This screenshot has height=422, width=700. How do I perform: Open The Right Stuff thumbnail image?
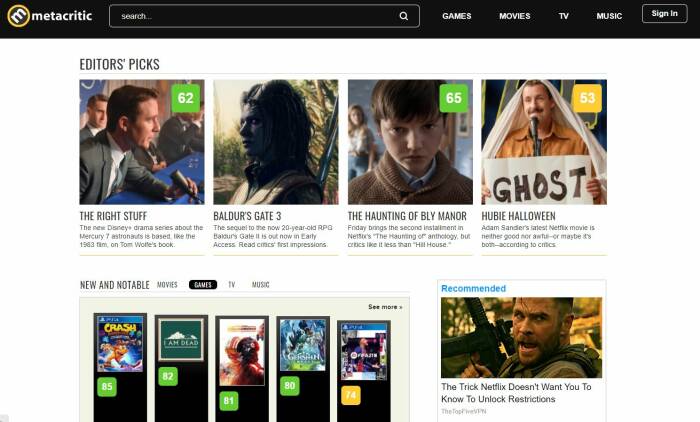tap(142, 142)
